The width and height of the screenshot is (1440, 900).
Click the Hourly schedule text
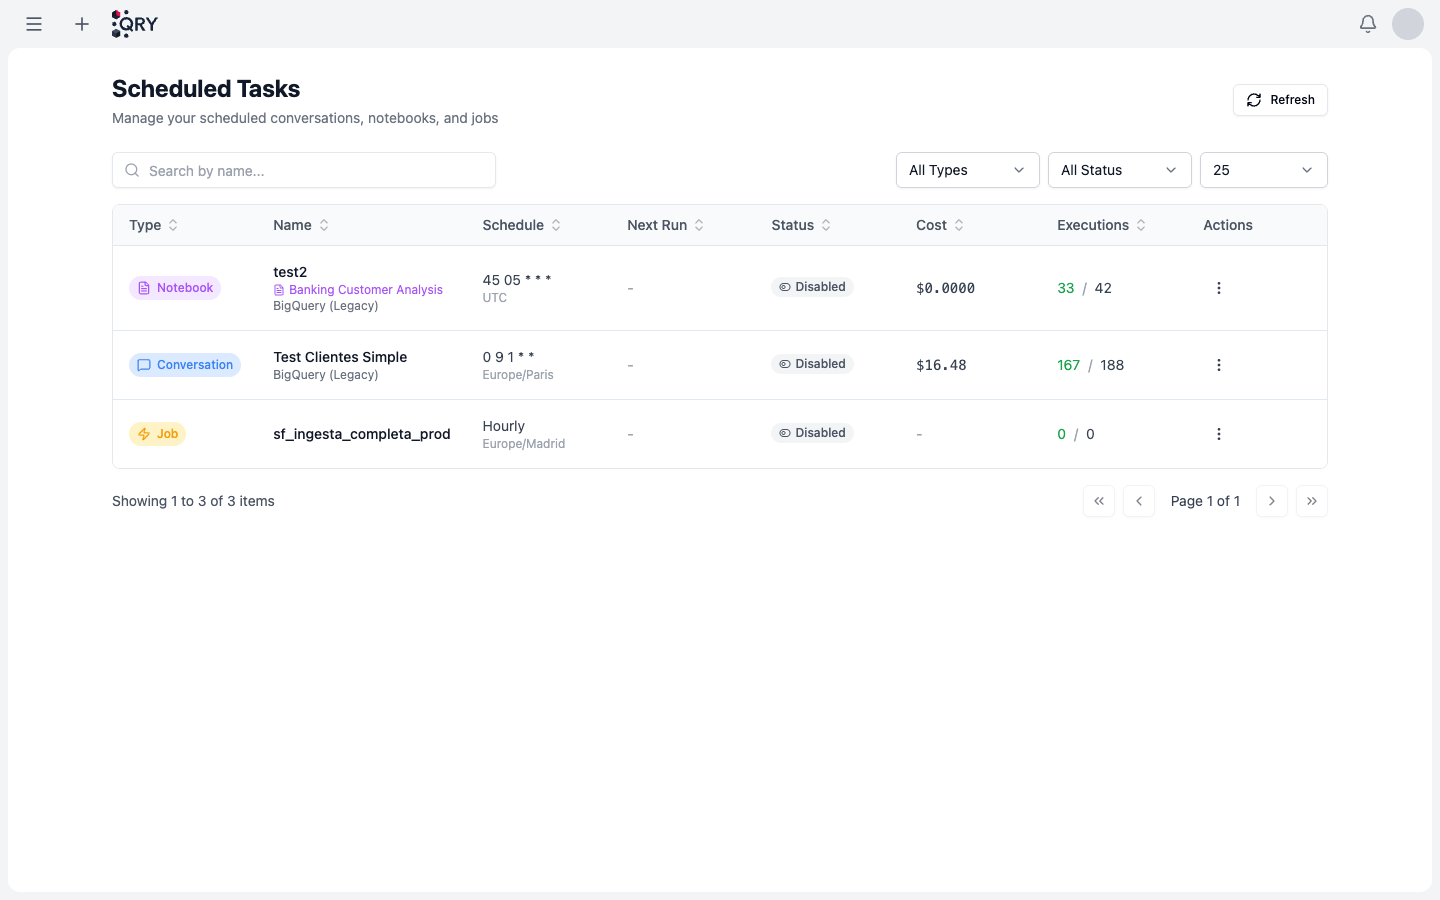click(x=504, y=426)
